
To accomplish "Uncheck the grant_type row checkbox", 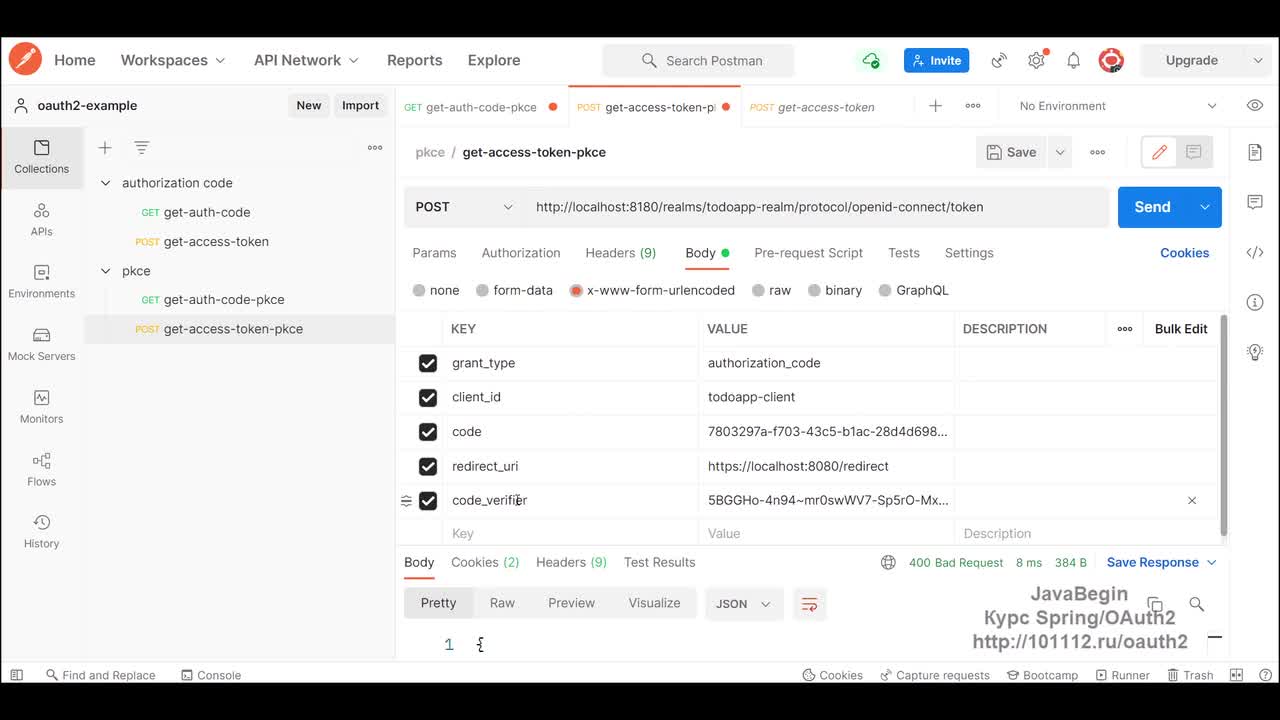I will click(x=428, y=363).
